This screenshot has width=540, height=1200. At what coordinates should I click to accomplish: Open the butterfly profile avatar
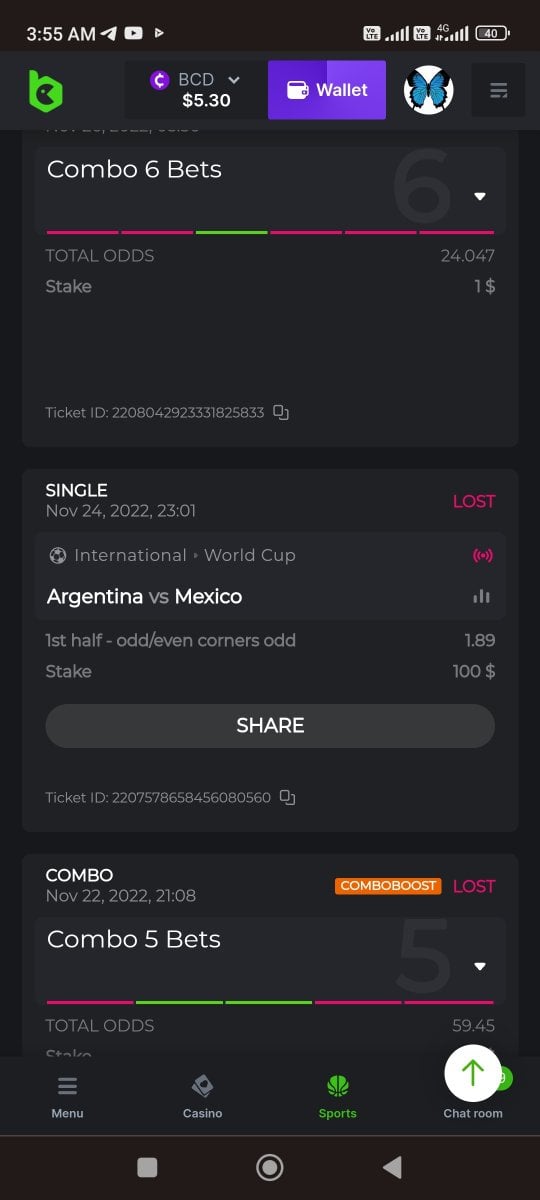429,91
